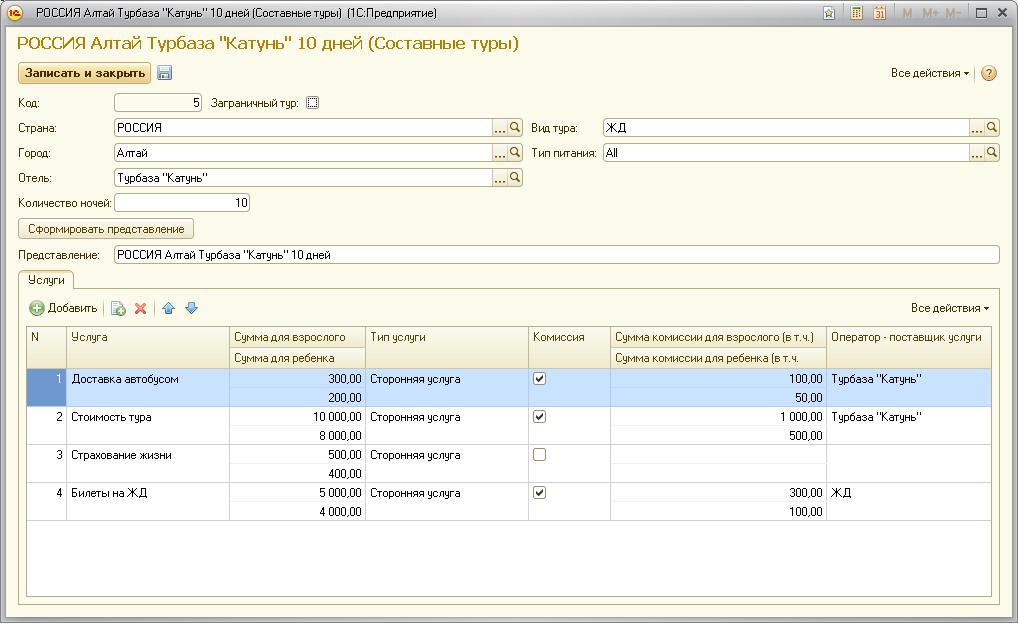Viewport: 1018px width, 624px height.
Task: Click the ellipsis selector for Вид тура
Action: click(x=976, y=128)
